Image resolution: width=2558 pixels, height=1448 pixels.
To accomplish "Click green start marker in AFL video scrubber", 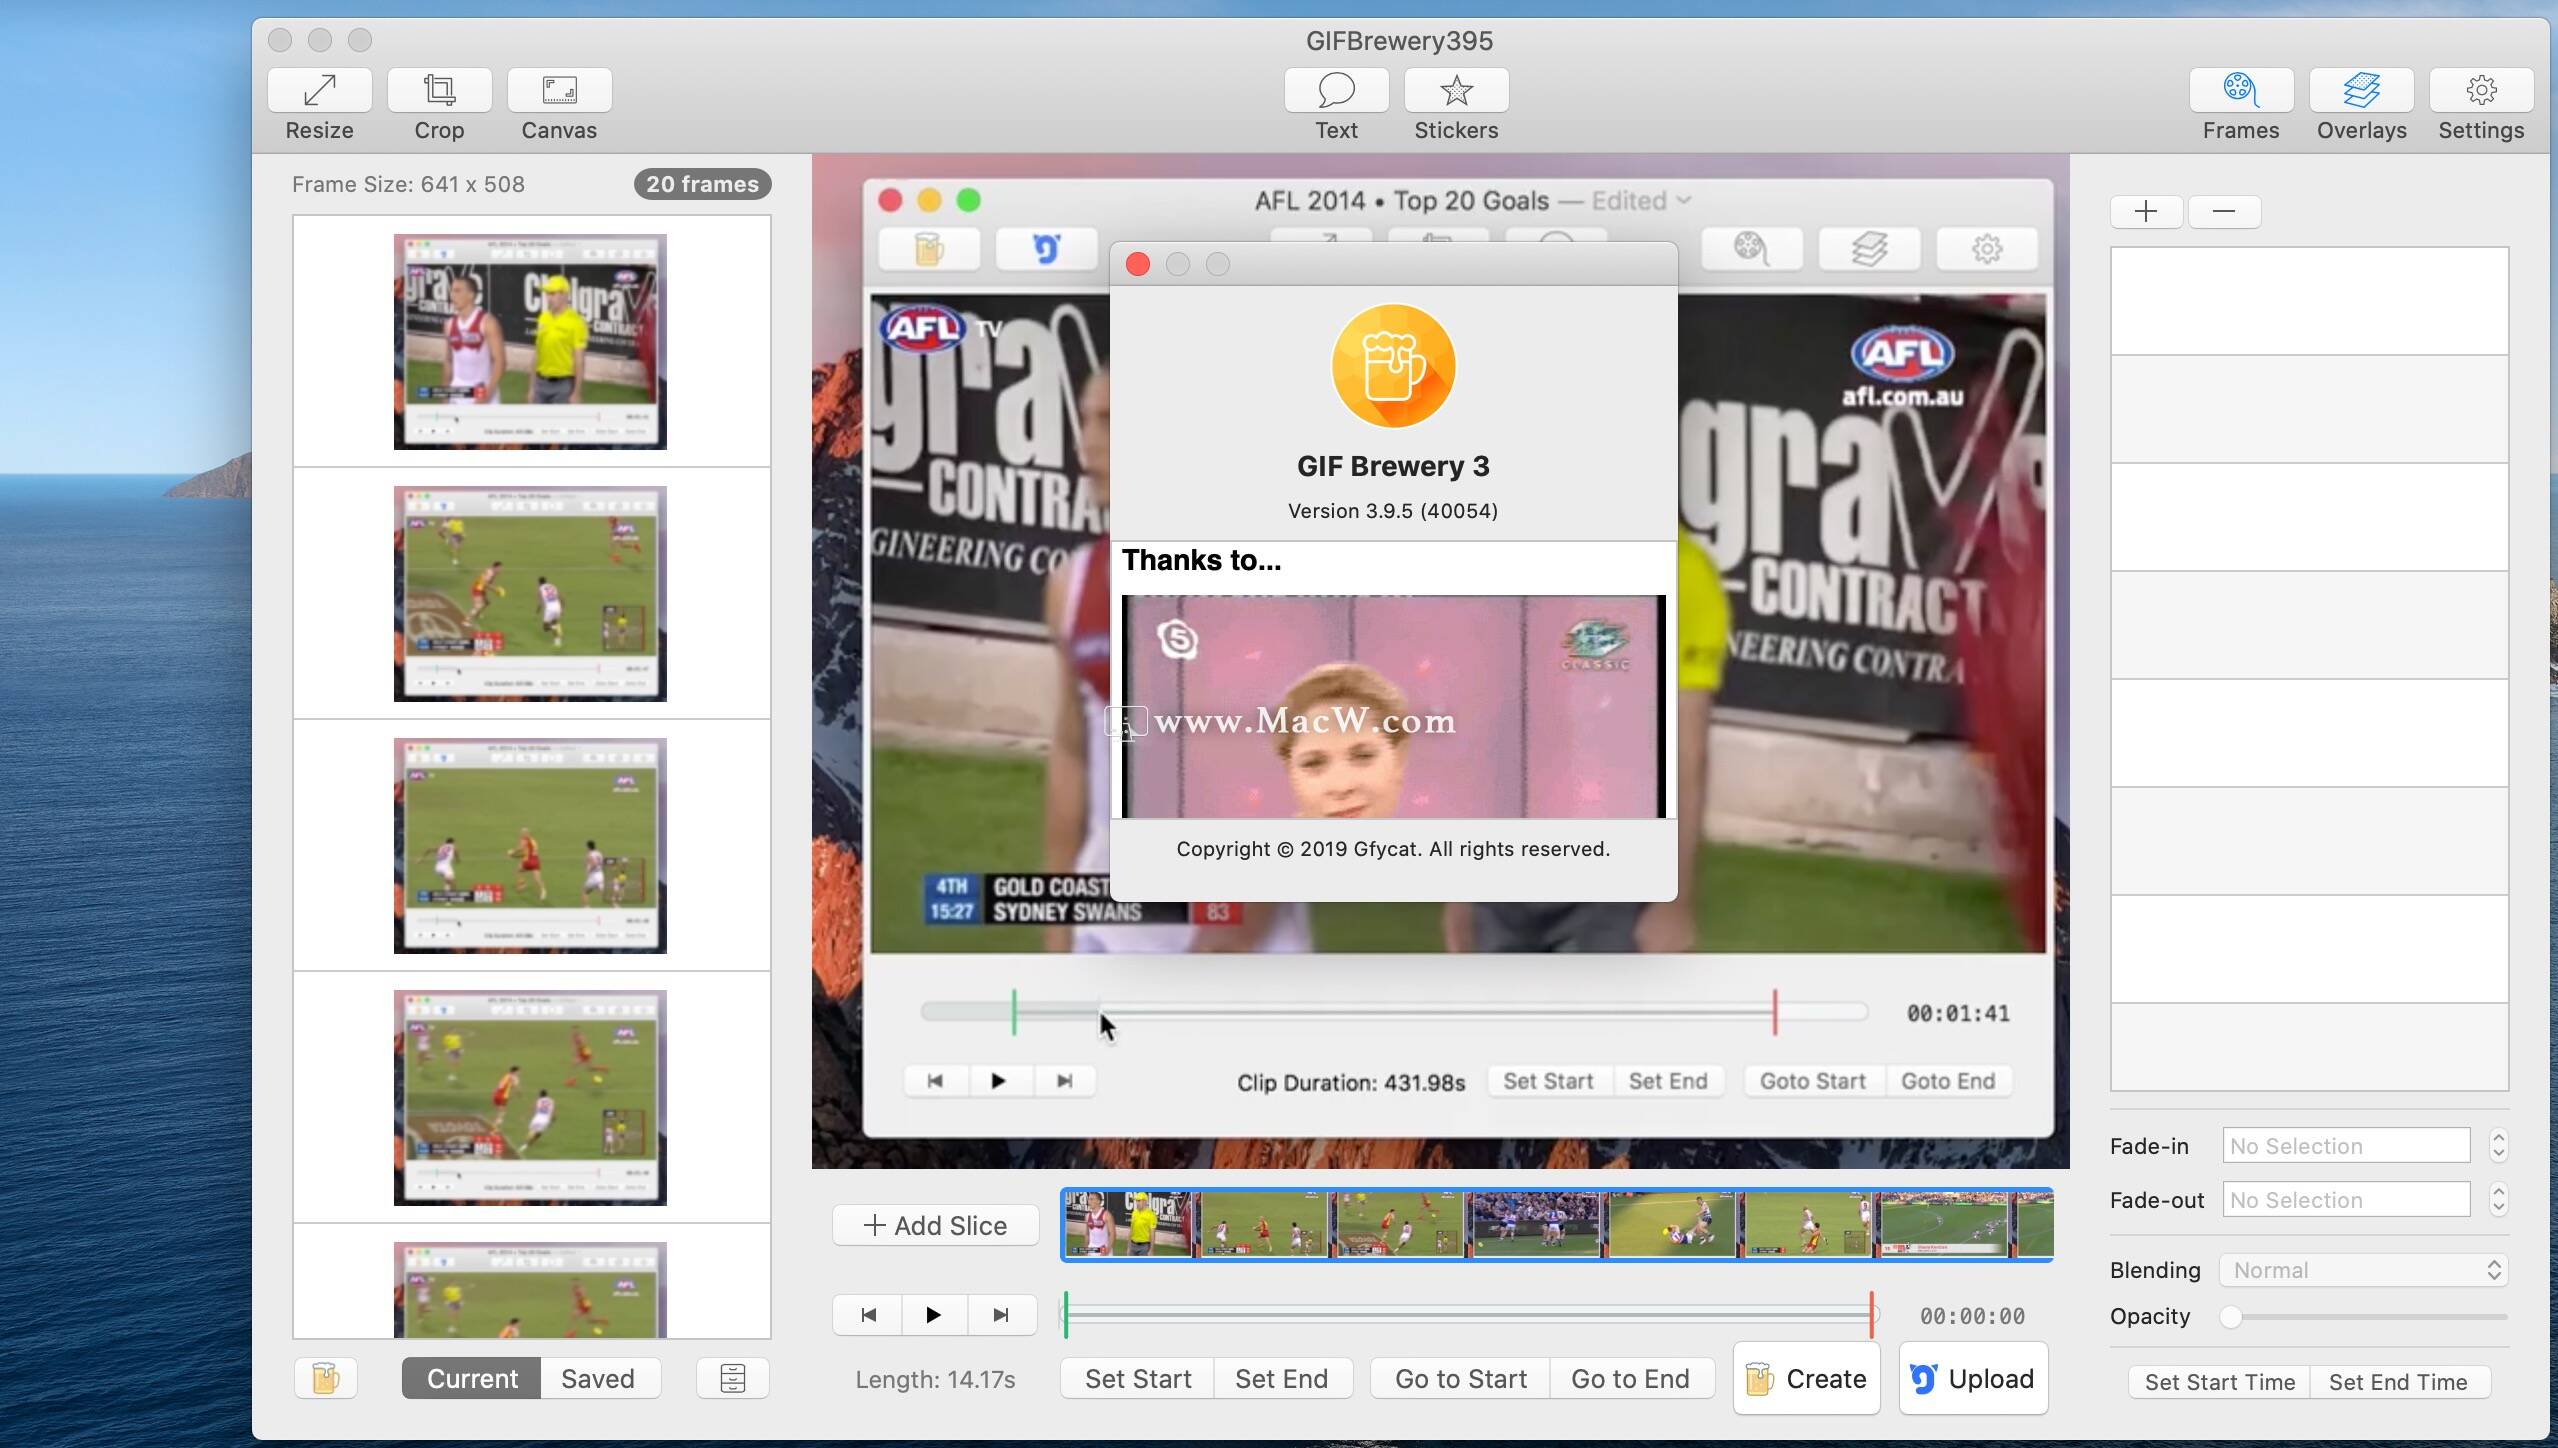I will pyautogui.click(x=1014, y=1012).
